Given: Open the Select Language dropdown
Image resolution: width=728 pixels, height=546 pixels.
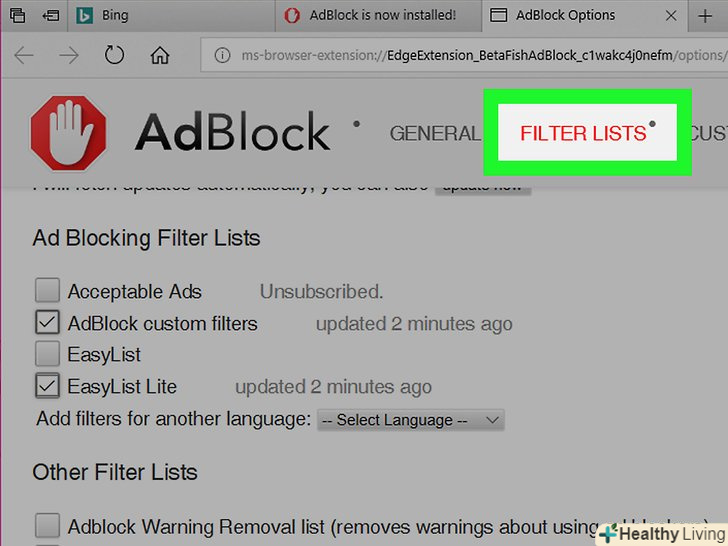Looking at the screenshot, I should [410, 420].
